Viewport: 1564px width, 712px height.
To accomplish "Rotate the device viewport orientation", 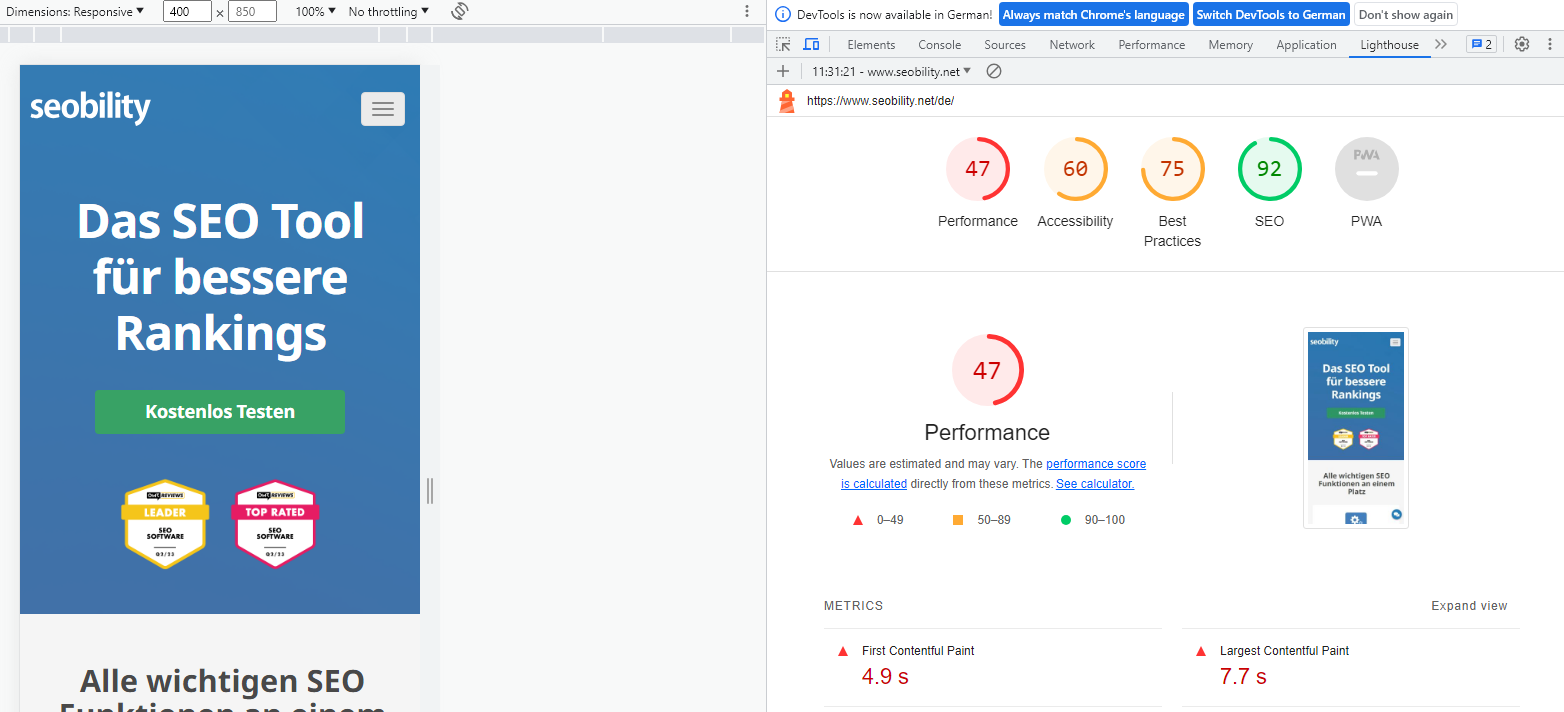I will pyautogui.click(x=460, y=12).
